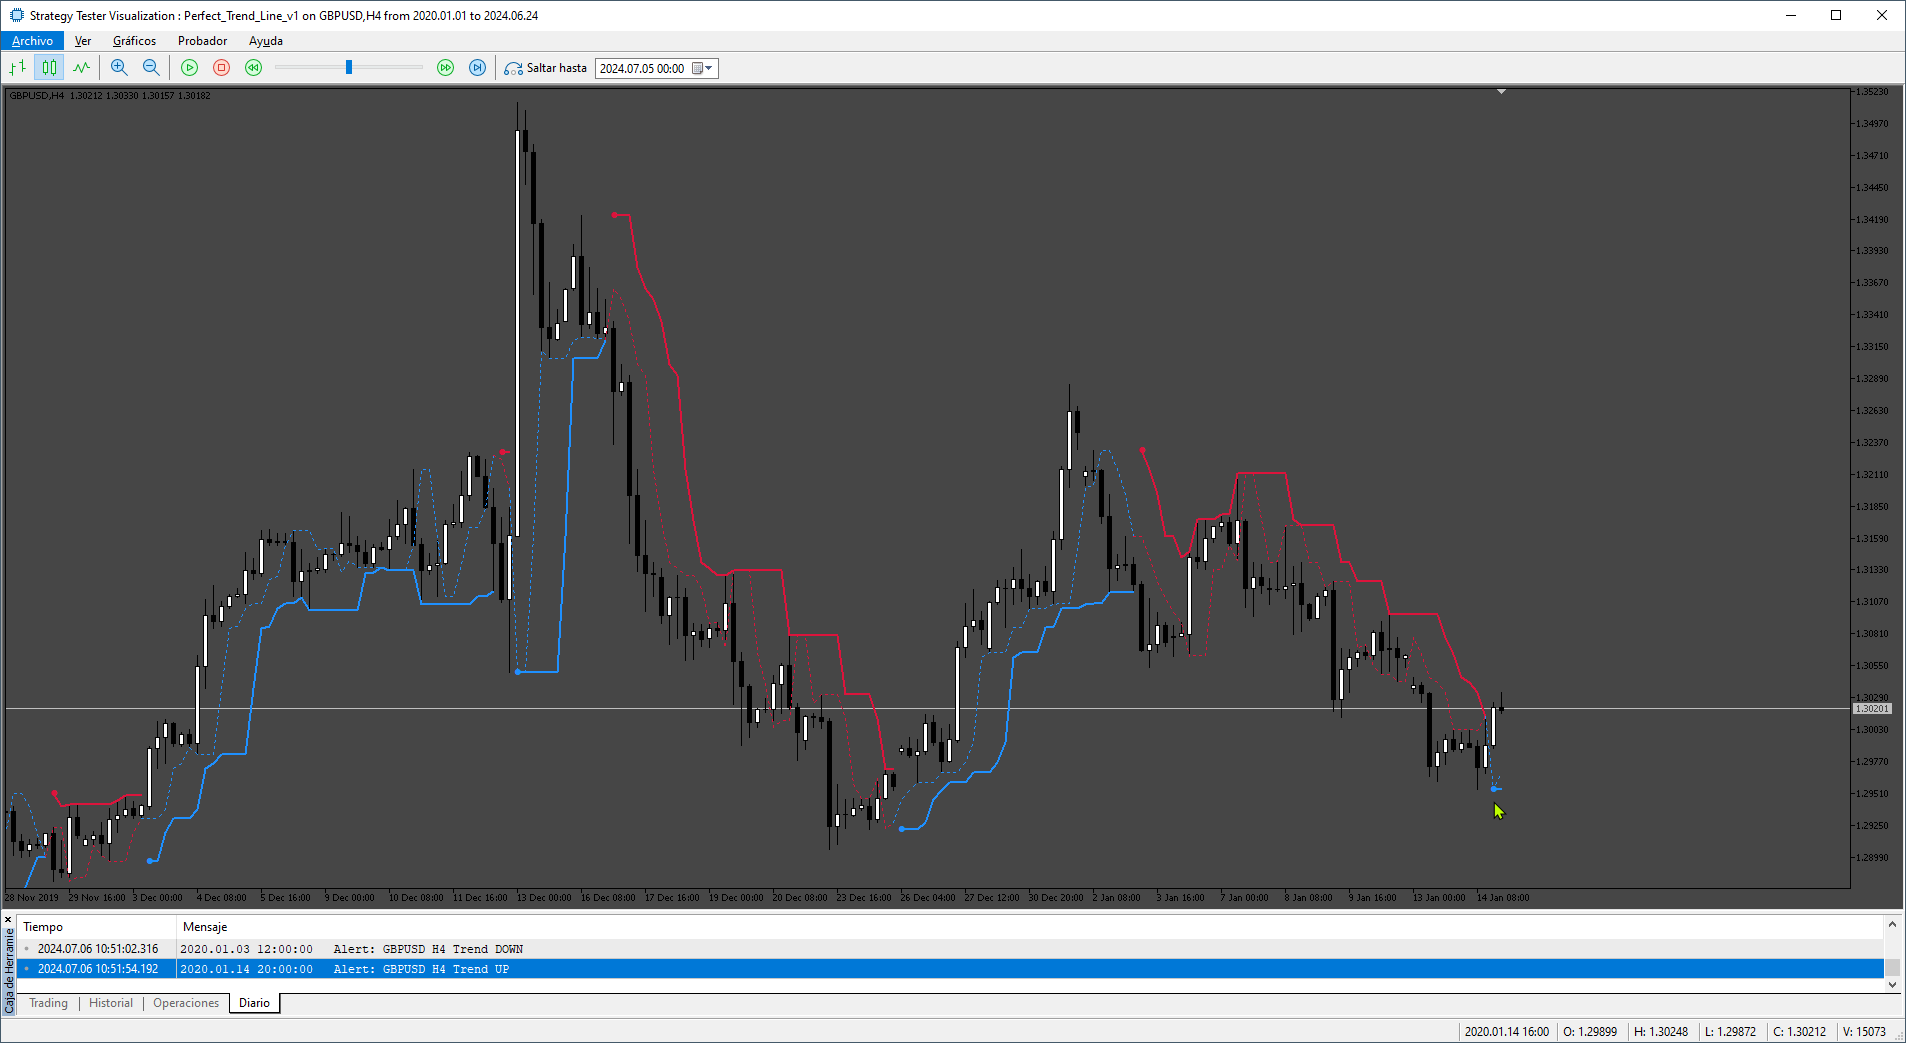Switch to the Trading tab
This screenshot has width=1906, height=1043.
click(48, 1003)
